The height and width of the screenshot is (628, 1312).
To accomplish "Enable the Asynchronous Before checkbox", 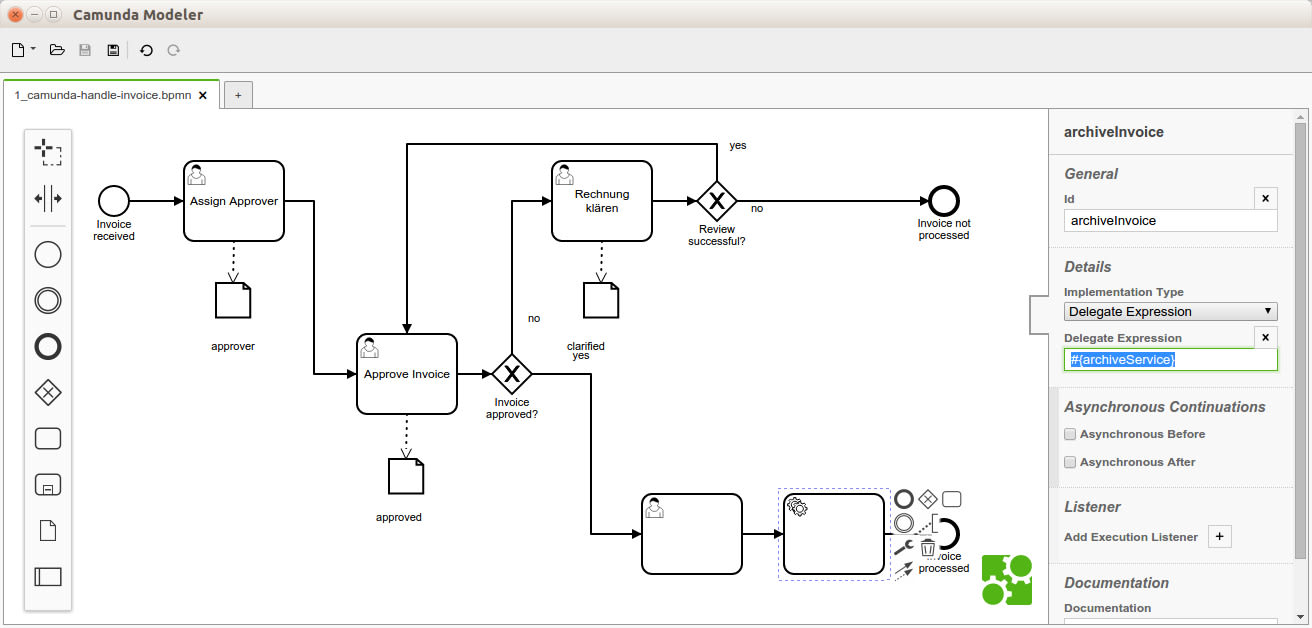I will [1069, 434].
